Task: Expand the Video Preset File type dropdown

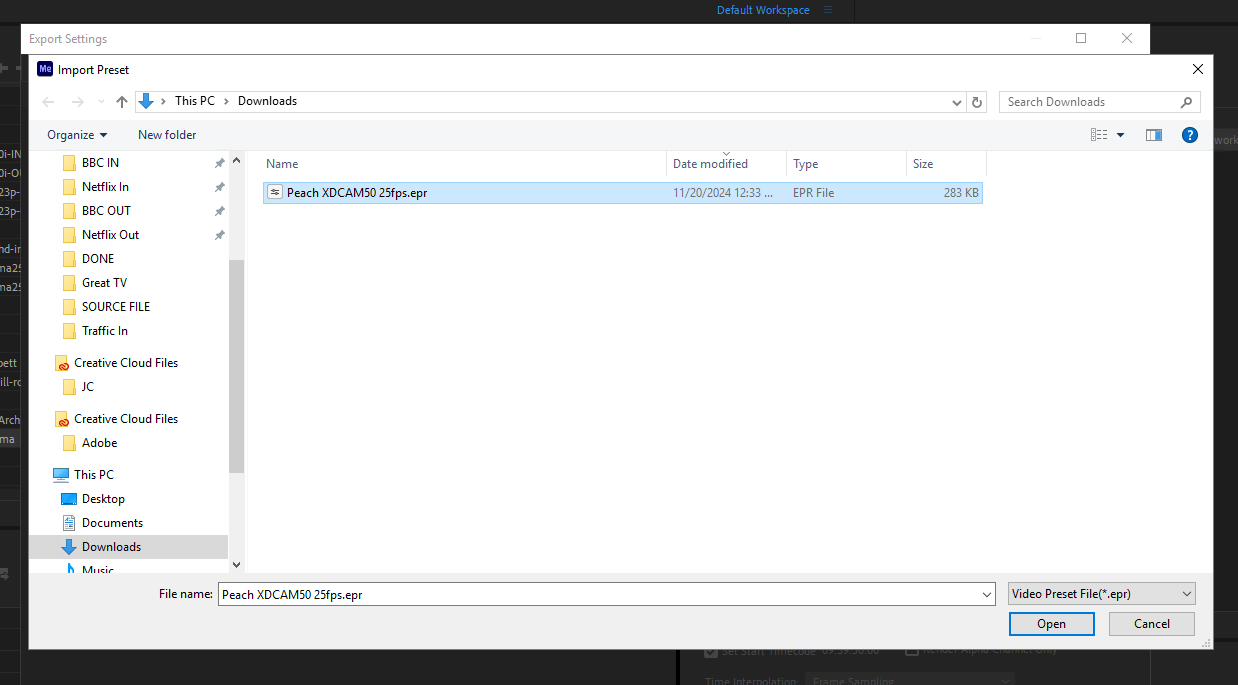Action: point(1101,594)
